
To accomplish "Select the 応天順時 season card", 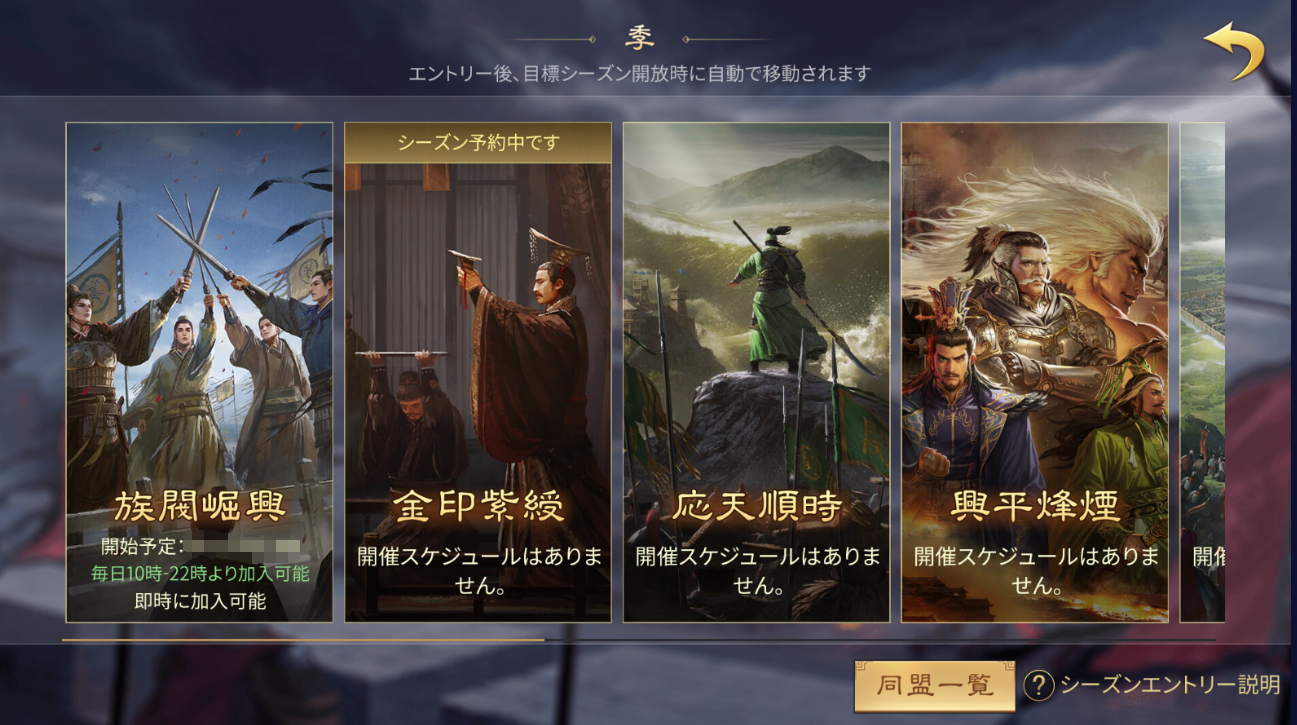I will 756,372.
